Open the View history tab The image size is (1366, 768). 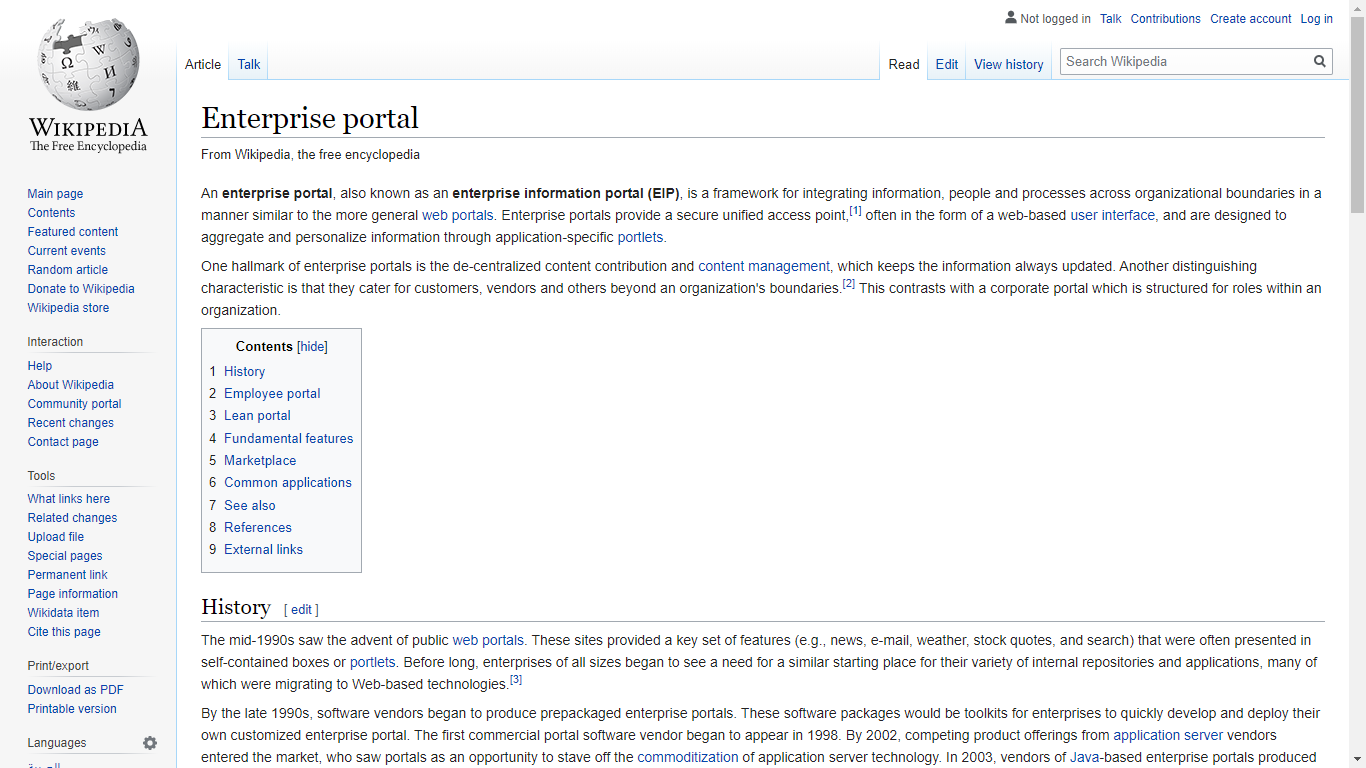pyautogui.click(x=1008, y=63)
